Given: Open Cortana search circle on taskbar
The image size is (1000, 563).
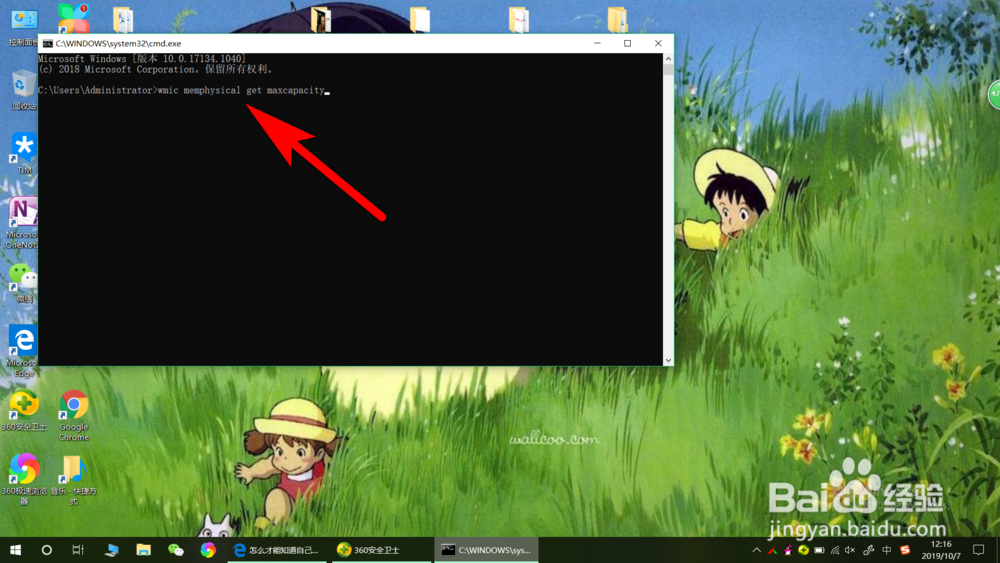Looking at the screenshot, I should (47, 550).
